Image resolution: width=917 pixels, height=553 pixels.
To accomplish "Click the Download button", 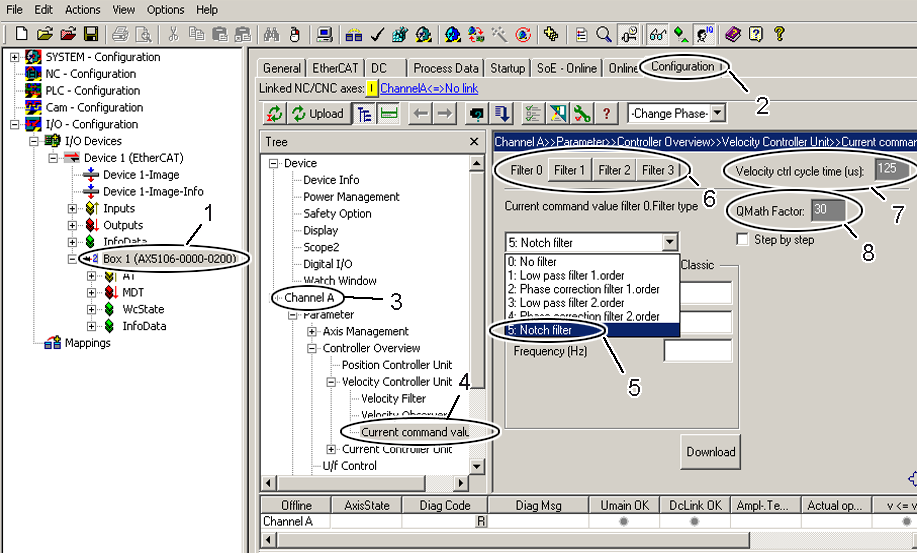I will tap(711, 452).
